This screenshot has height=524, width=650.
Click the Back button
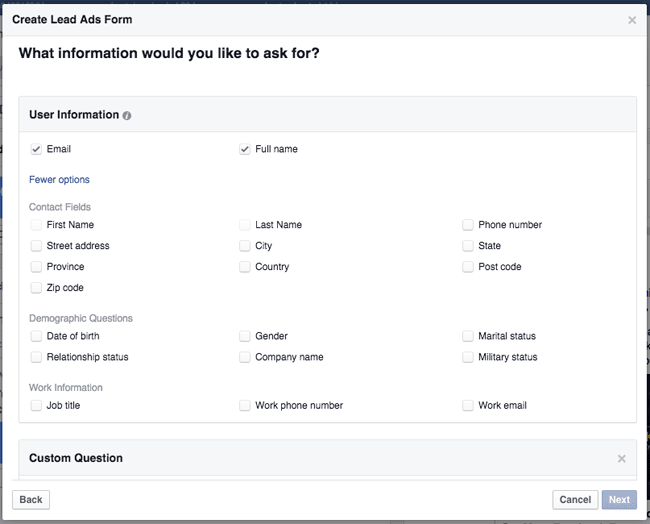click(31, 500)
